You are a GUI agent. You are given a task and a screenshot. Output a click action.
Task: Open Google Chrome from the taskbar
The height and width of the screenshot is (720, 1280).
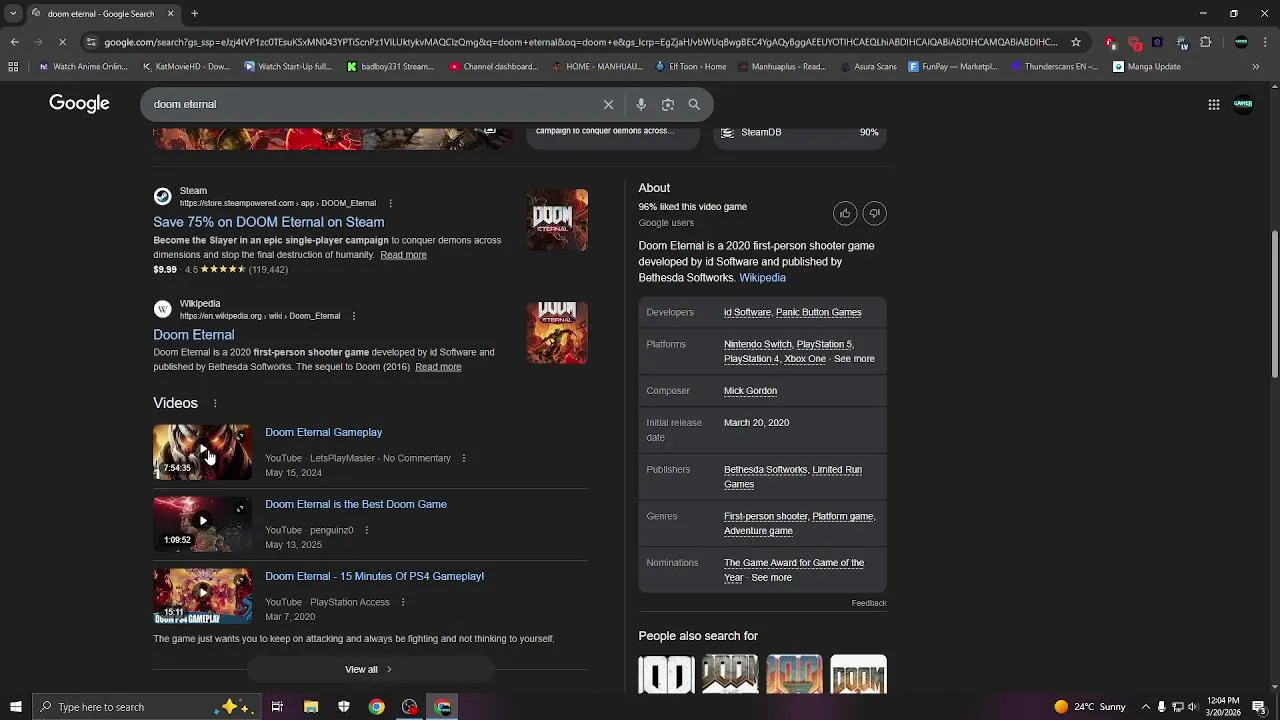pos(376,707)
